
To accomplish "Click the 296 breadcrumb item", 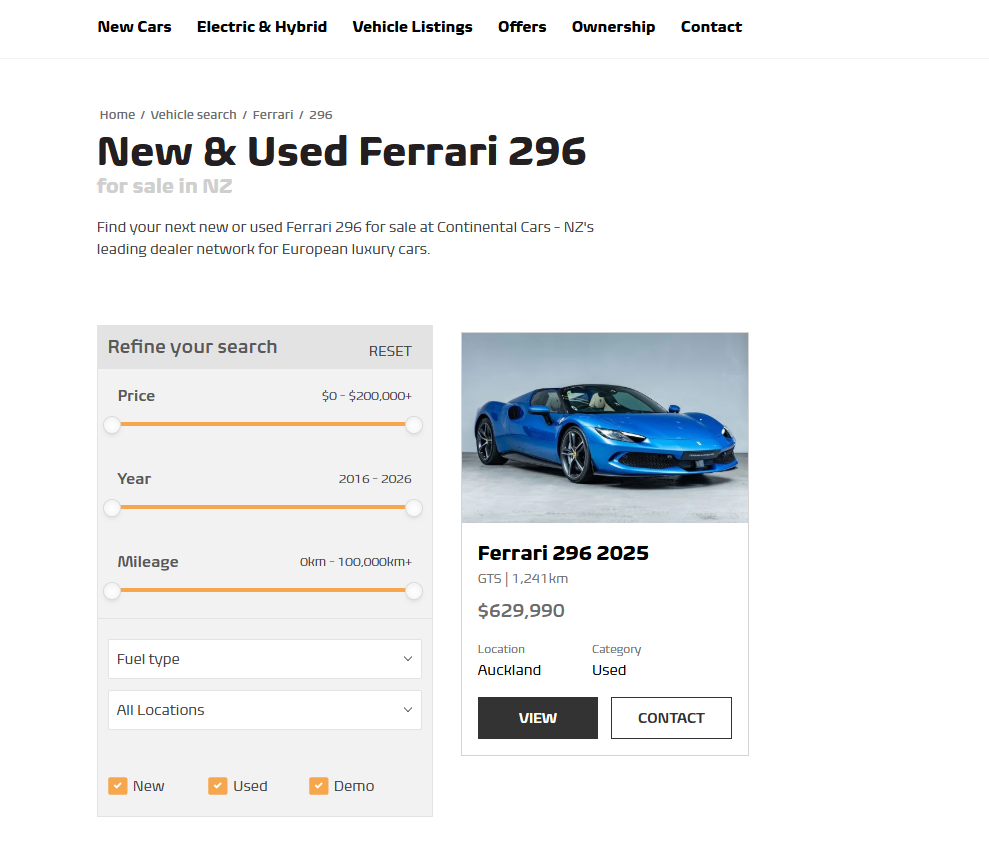I will pyautogui.click(x=320, y=115).
